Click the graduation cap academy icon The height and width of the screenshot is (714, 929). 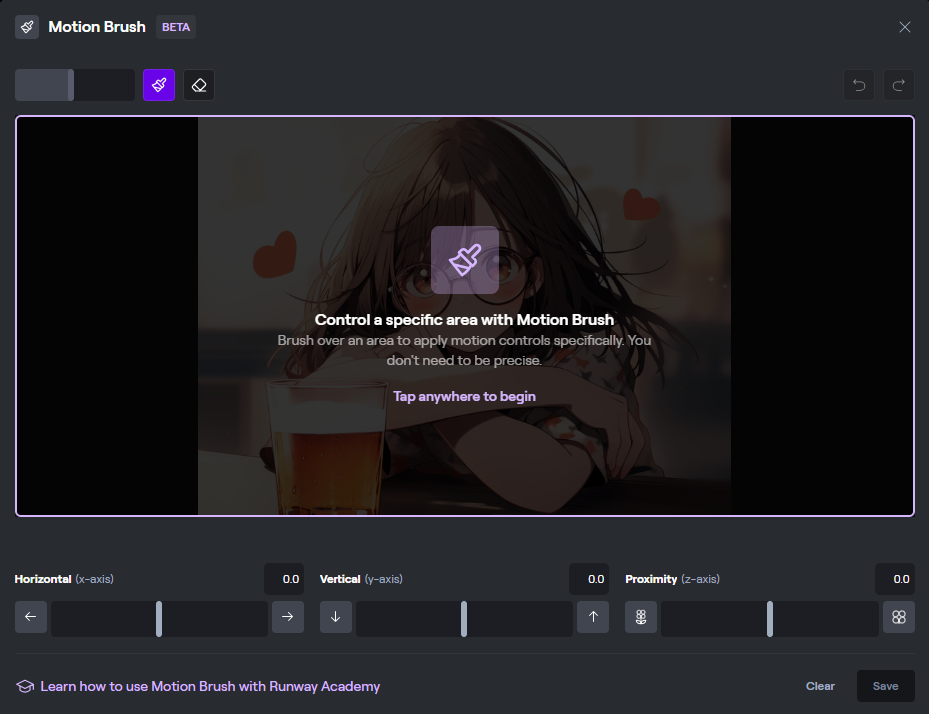click(25, 686)
